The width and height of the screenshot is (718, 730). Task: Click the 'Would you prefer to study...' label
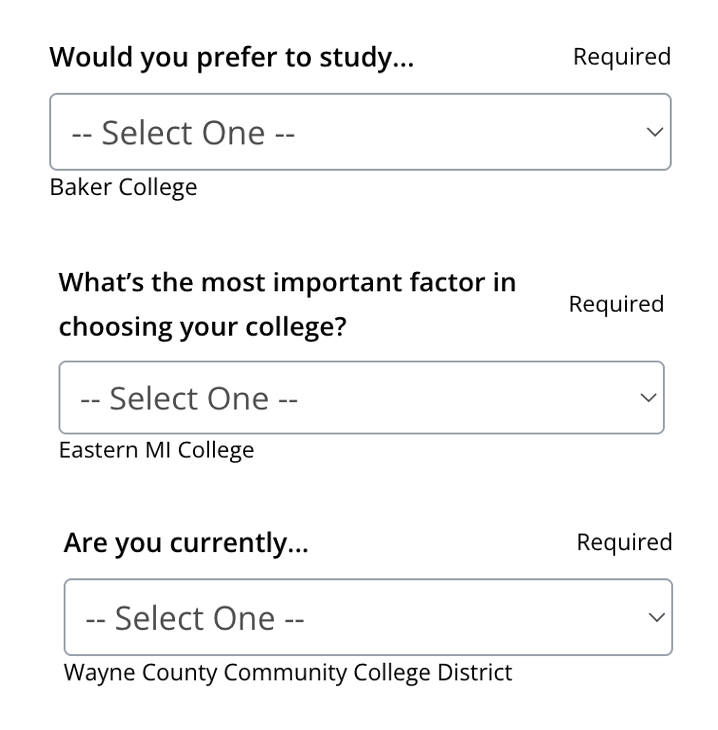[232, 57]
